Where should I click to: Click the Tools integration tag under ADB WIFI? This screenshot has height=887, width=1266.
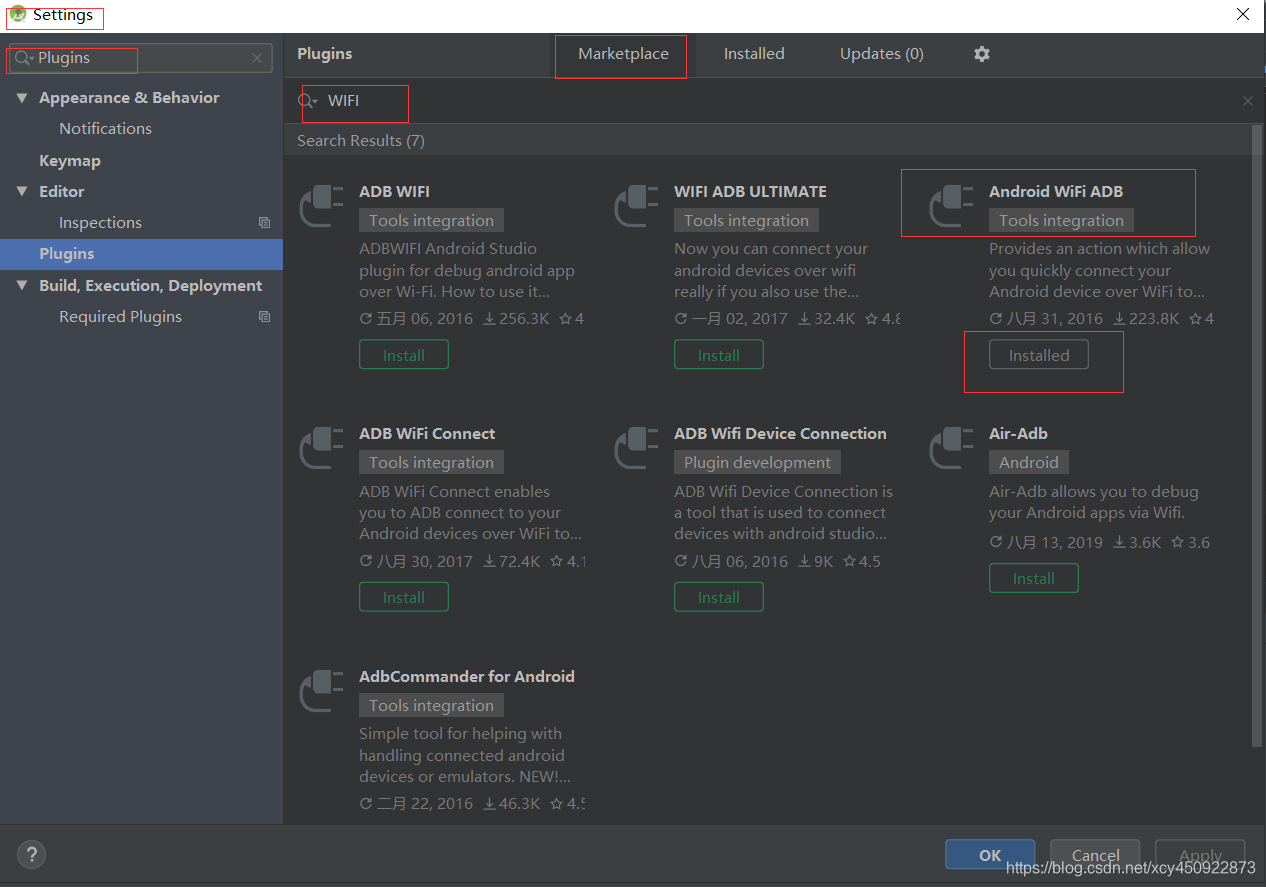pos(432,221)
